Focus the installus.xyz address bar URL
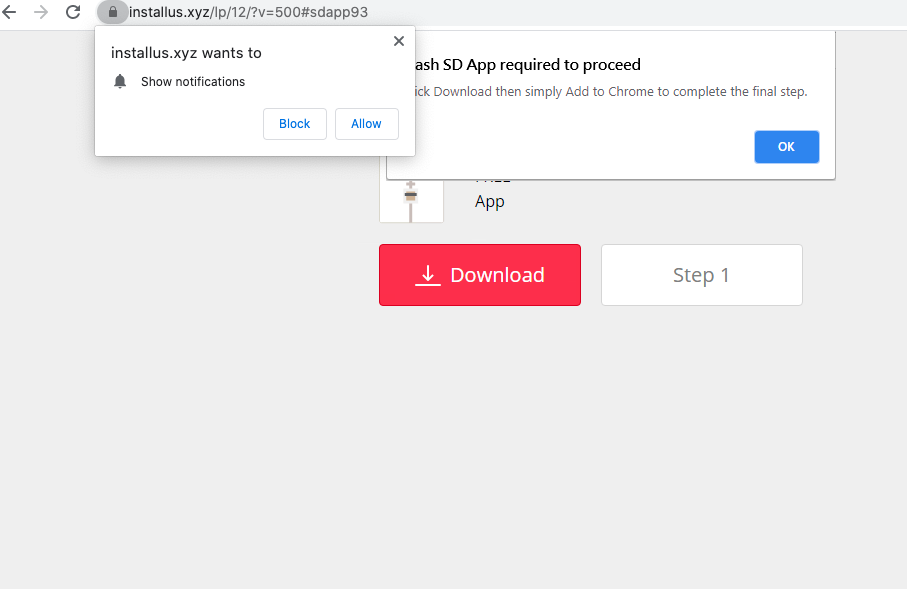907x589 pixels. [x=248, y=12]
